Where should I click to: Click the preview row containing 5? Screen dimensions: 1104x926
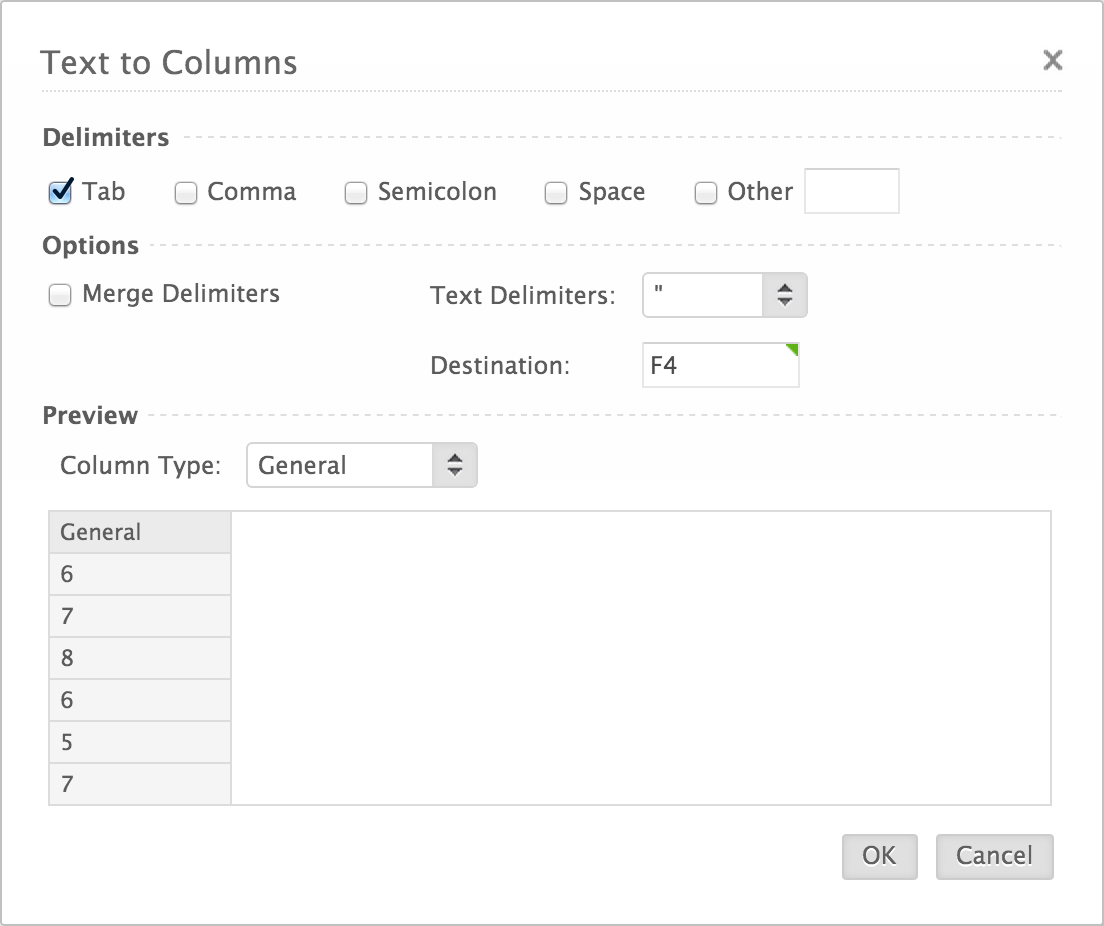(140, 742)
